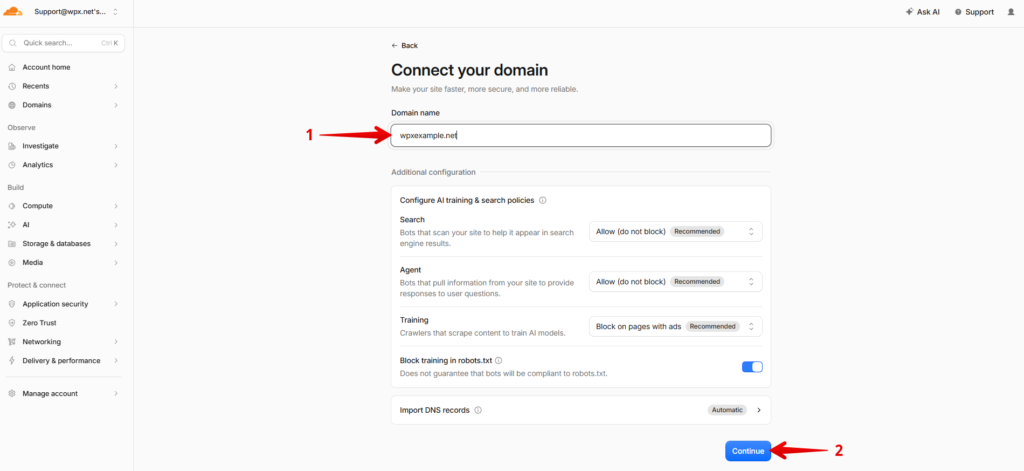Screen dimensions: 1024x471
Task: Open the Search policy dropdown
Action: click(x=675, y=231)
